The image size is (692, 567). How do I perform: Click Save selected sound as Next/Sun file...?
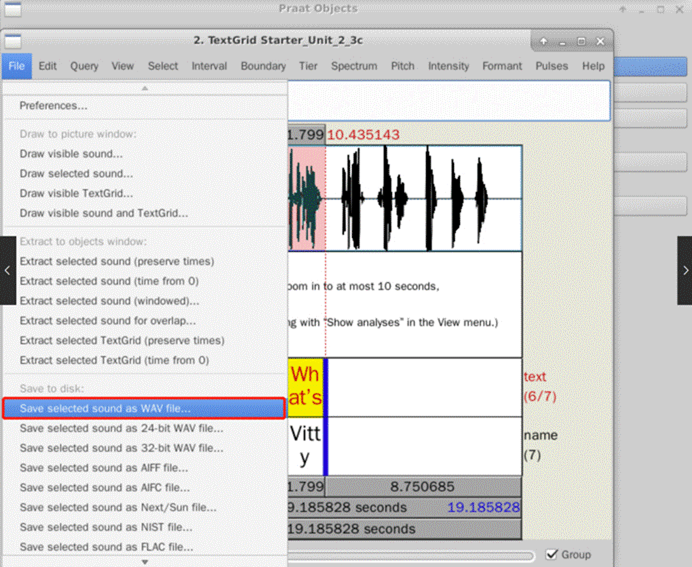coord(145,508)
